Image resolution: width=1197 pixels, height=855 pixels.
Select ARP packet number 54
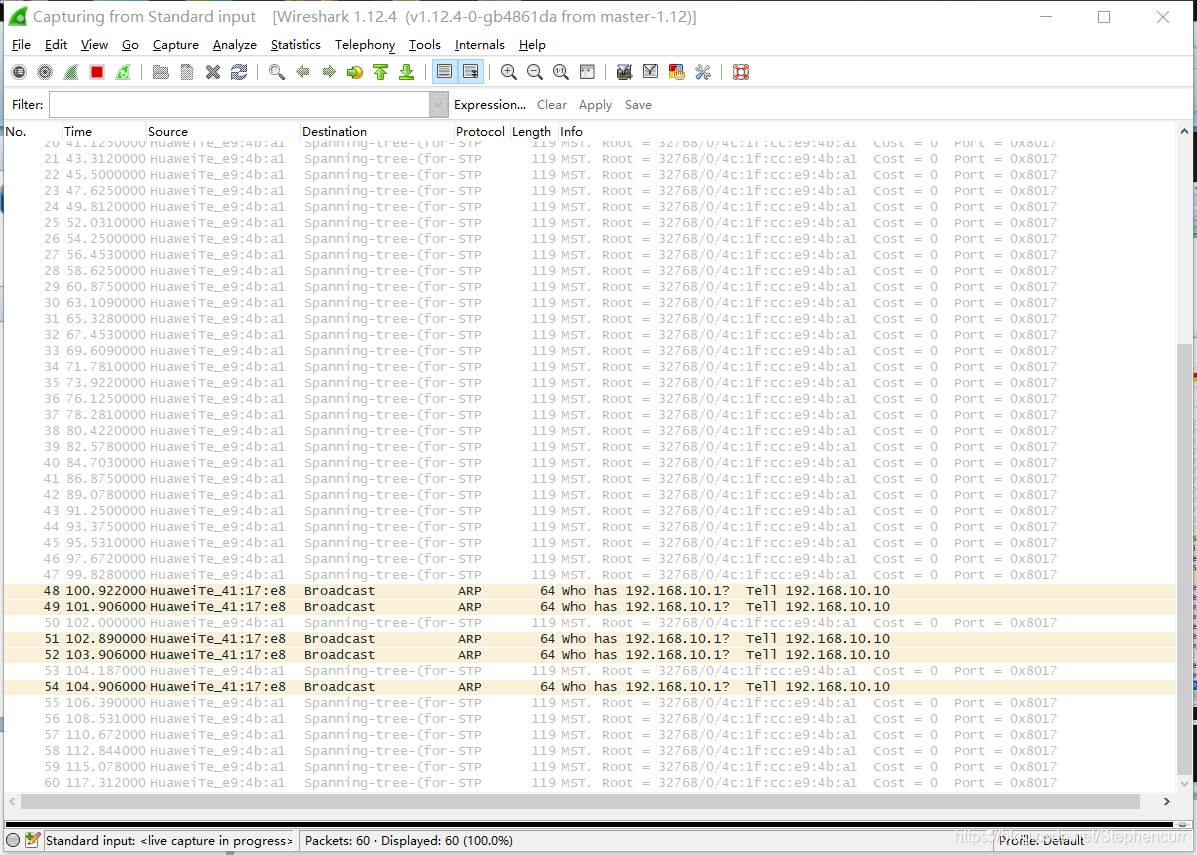click(589, 687)
